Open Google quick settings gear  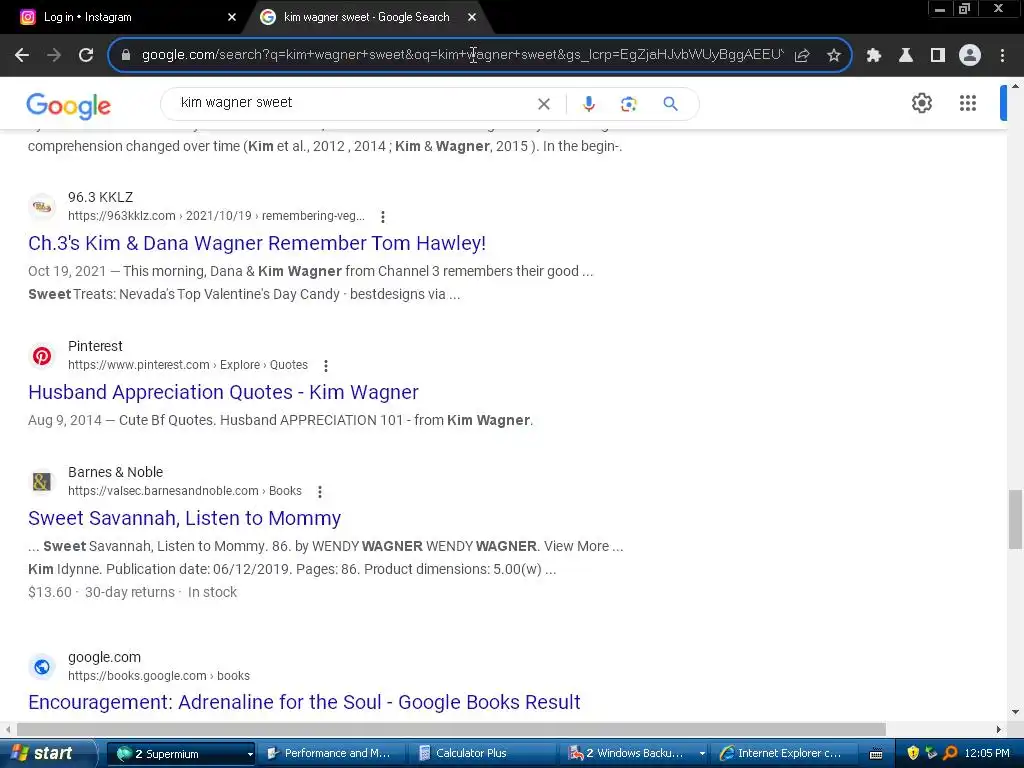[921, 103]
